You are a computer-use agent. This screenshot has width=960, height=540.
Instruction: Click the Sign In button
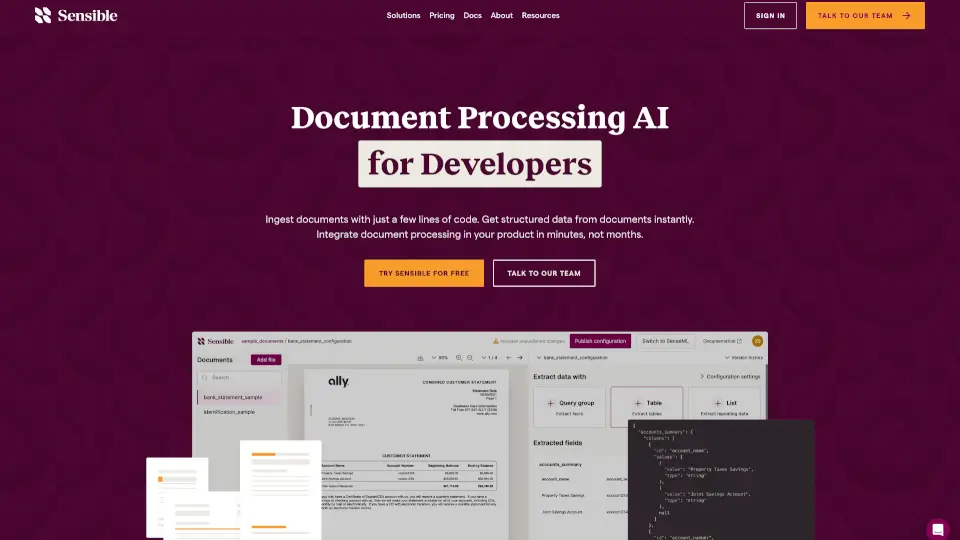coord(770,16)
